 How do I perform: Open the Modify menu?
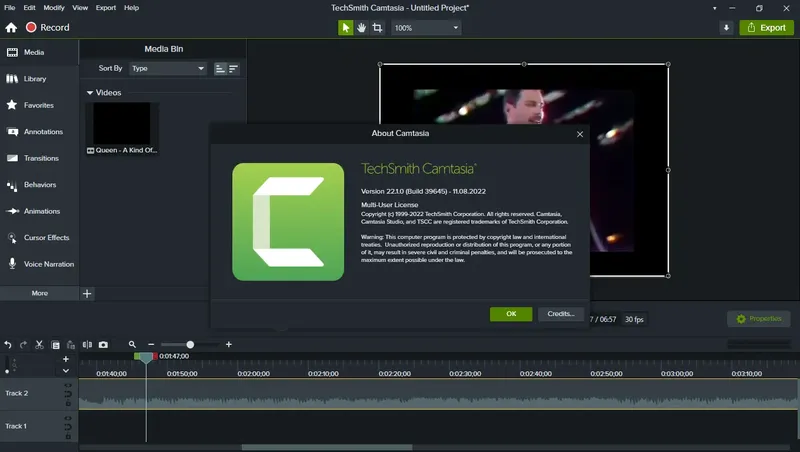pyautogui.click(x=54, y=8)
